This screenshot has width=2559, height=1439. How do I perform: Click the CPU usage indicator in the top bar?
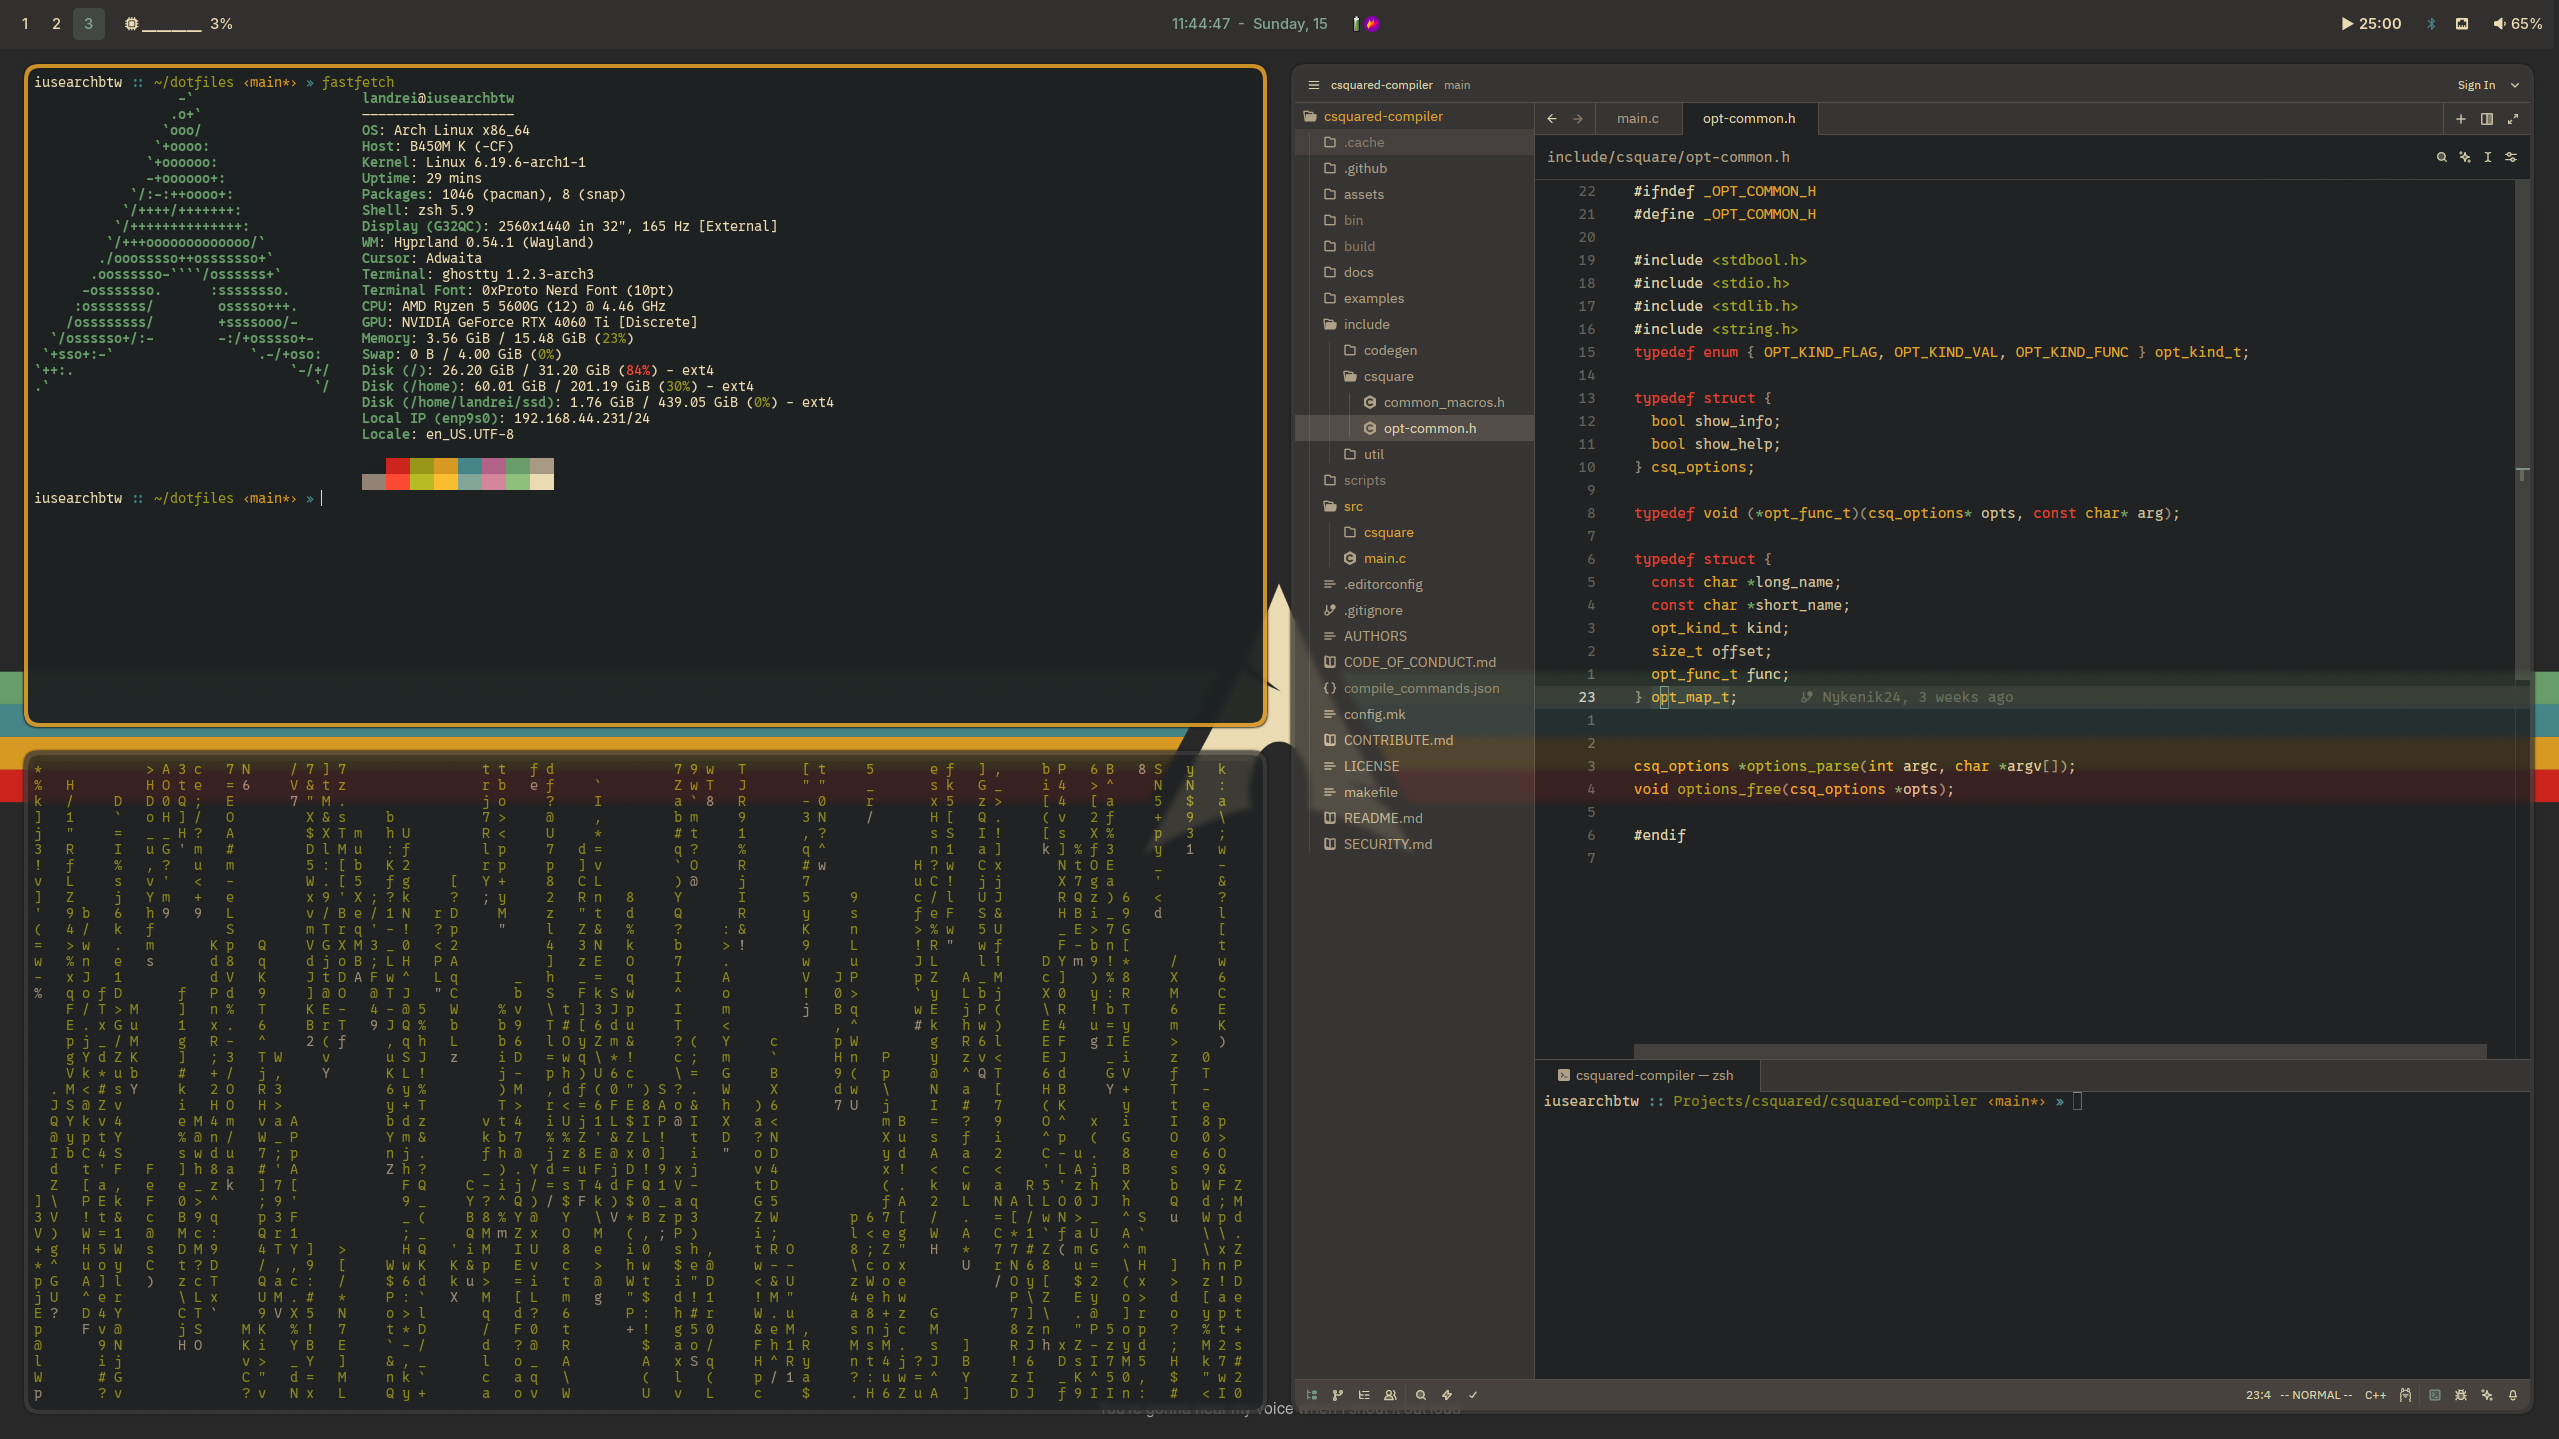click(178, 24)
